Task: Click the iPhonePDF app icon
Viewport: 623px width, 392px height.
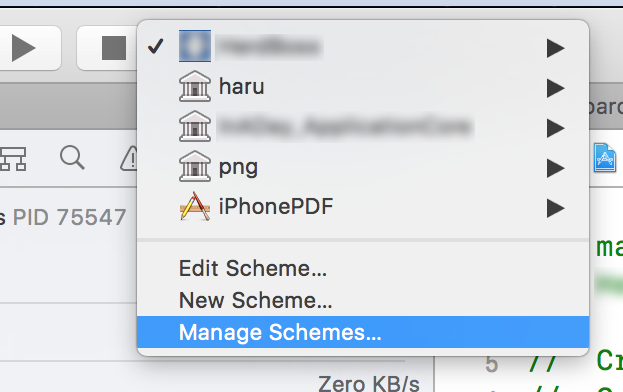Action: (195, 206)
